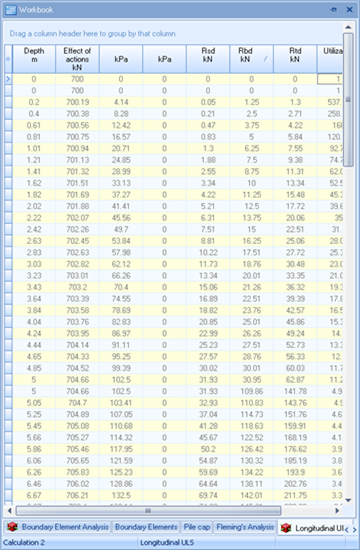Click the row indicator arrow of first row
The height and width of the screenshot is (550, 360).
click(x=8, y=79)
